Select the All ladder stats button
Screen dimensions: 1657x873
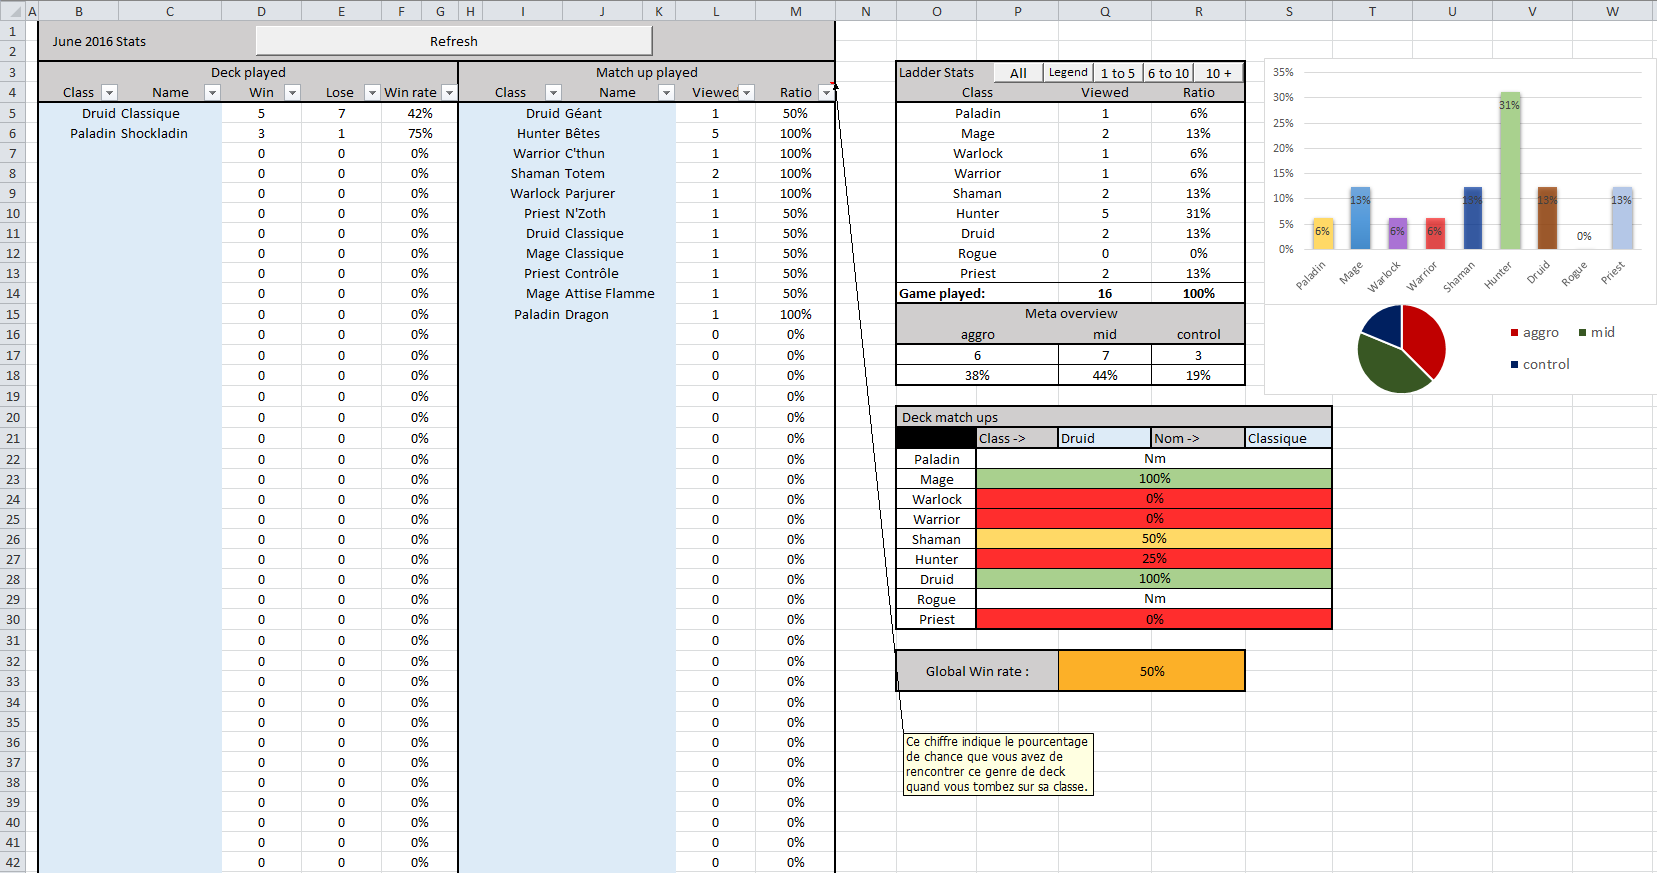1018,73
